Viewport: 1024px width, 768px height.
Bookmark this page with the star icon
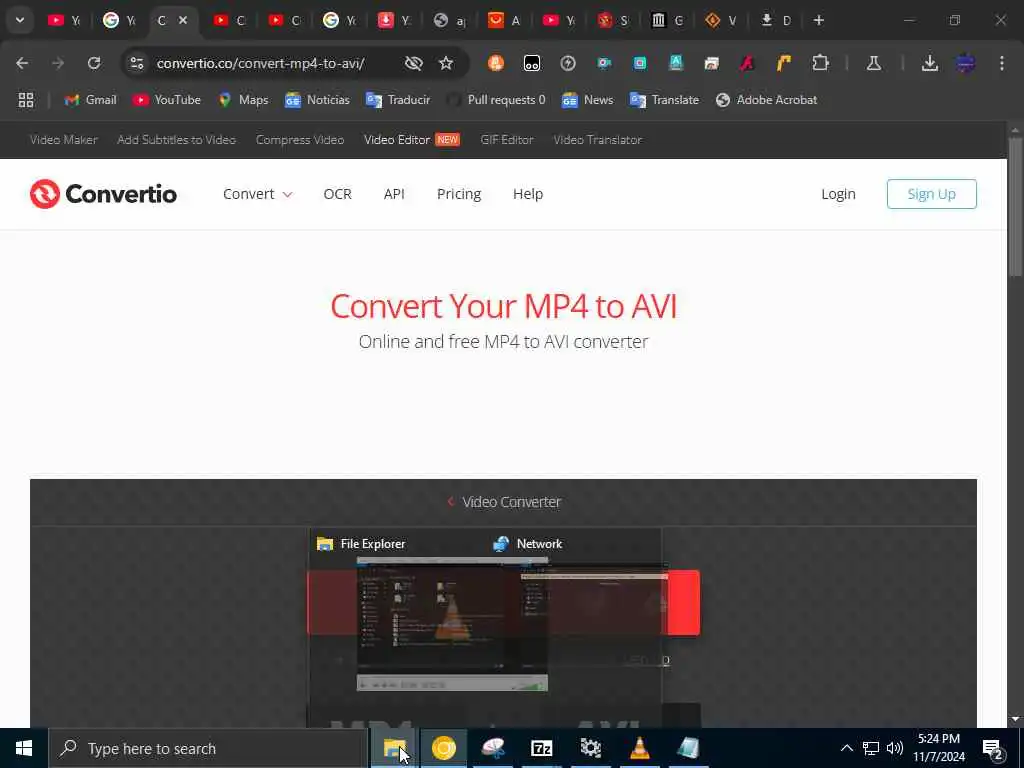(x=446, y=63)
